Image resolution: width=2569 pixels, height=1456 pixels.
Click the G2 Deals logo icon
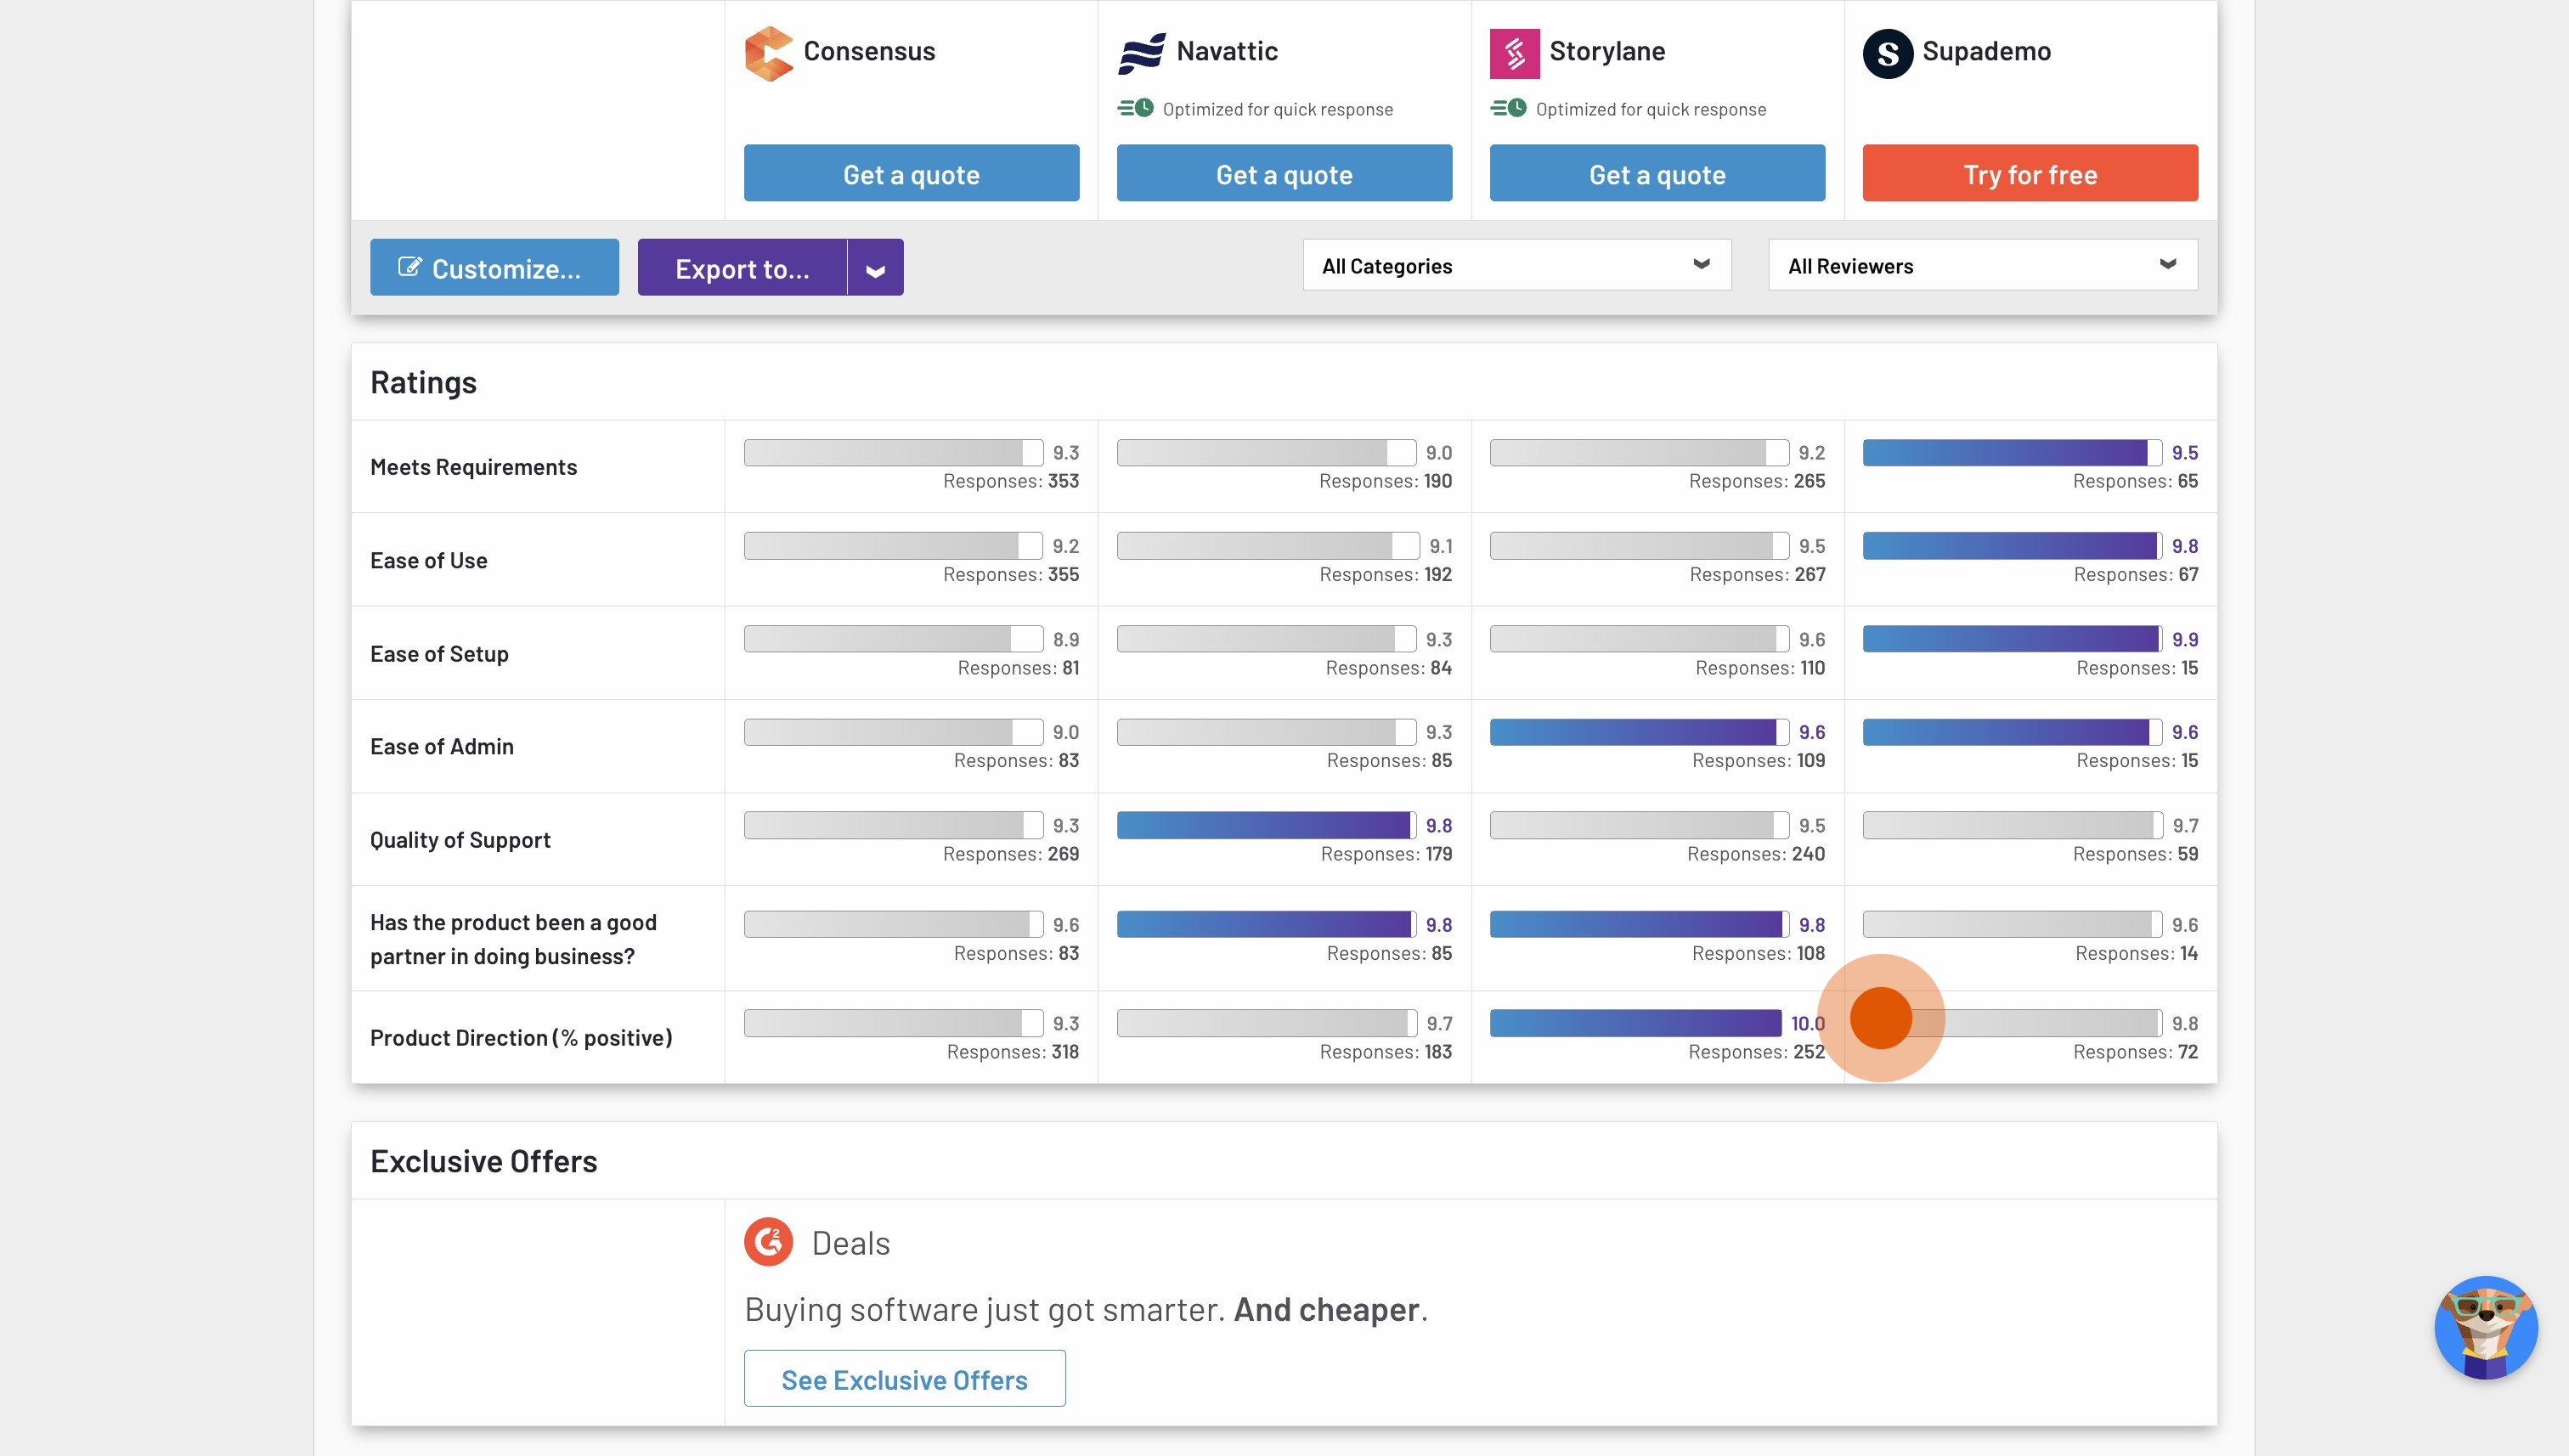click(x=768, y=1242)
